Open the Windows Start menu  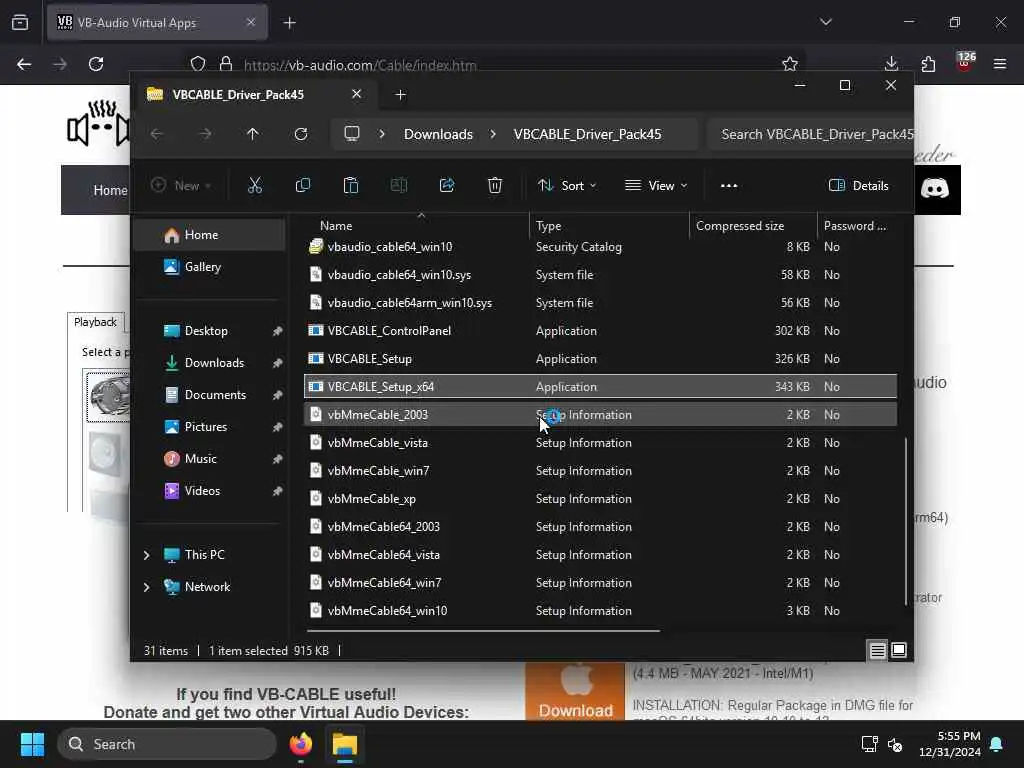(32, 744)
